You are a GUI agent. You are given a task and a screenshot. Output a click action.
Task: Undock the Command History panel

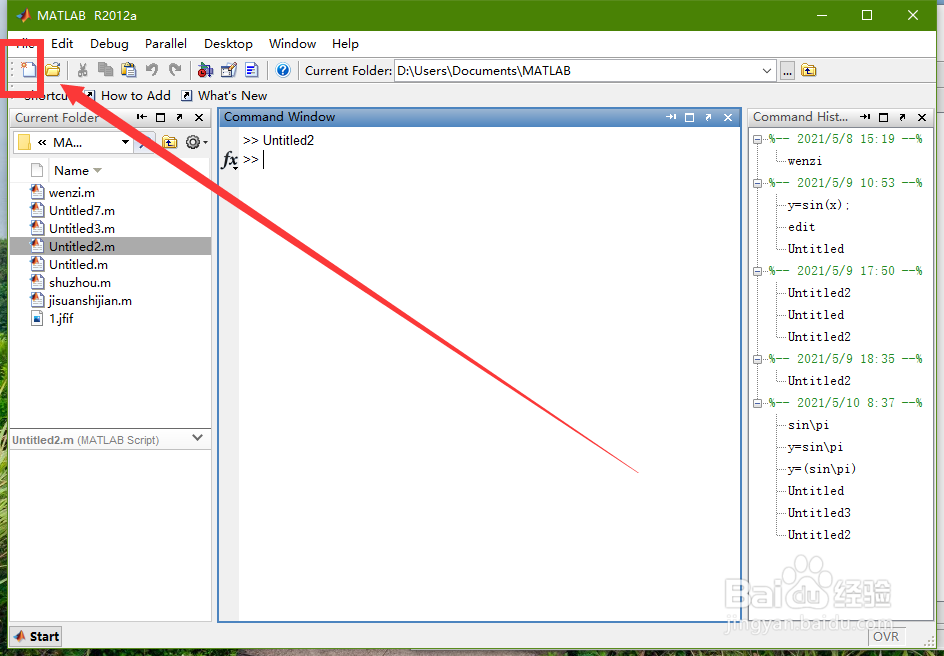point(902,117)
